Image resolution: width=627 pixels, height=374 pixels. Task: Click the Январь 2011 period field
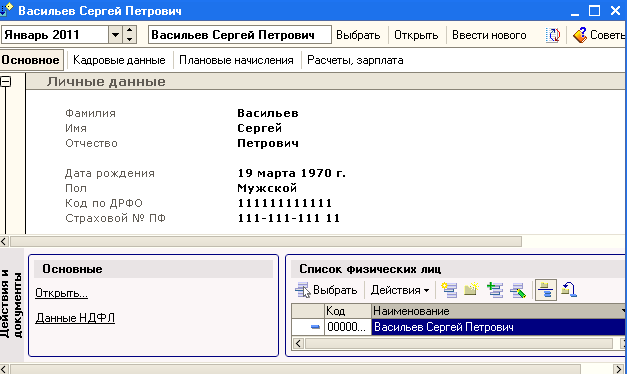55,35
